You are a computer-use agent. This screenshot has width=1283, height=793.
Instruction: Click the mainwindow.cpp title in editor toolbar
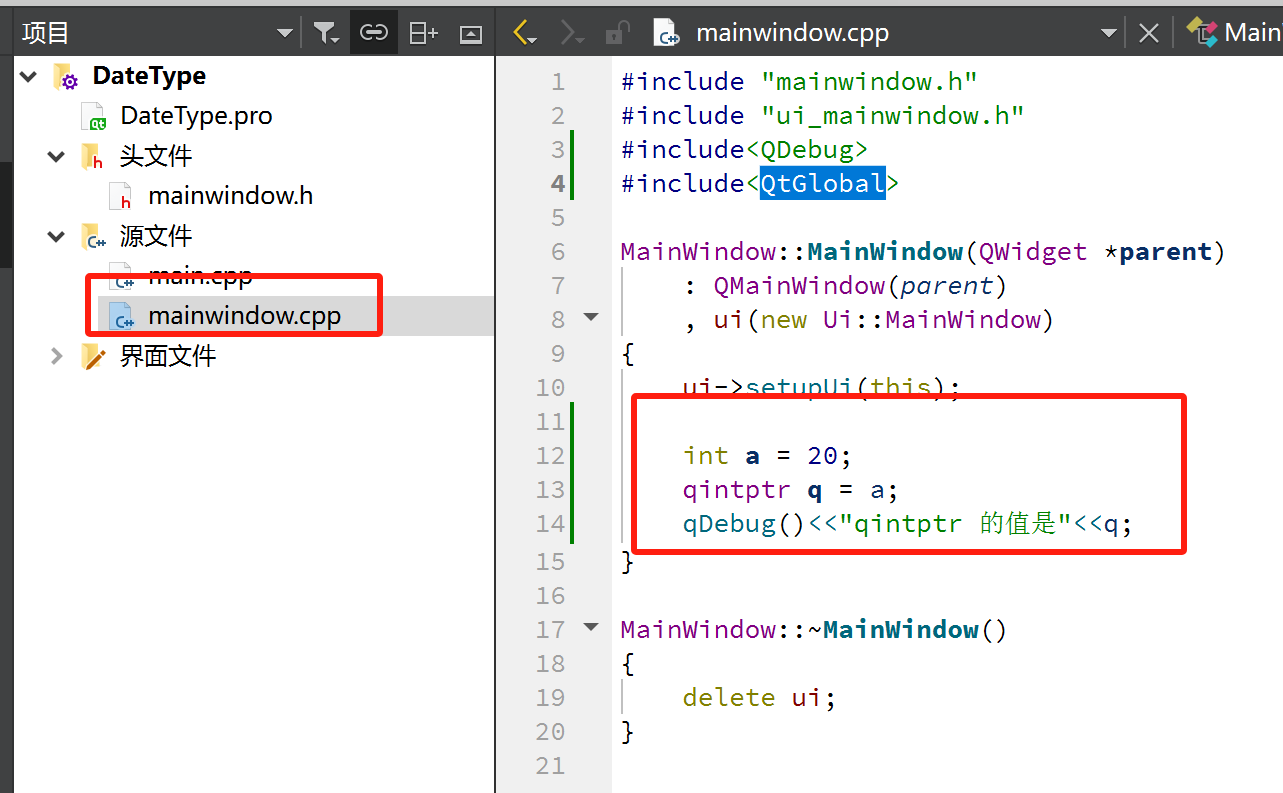[x=792, y=33]
